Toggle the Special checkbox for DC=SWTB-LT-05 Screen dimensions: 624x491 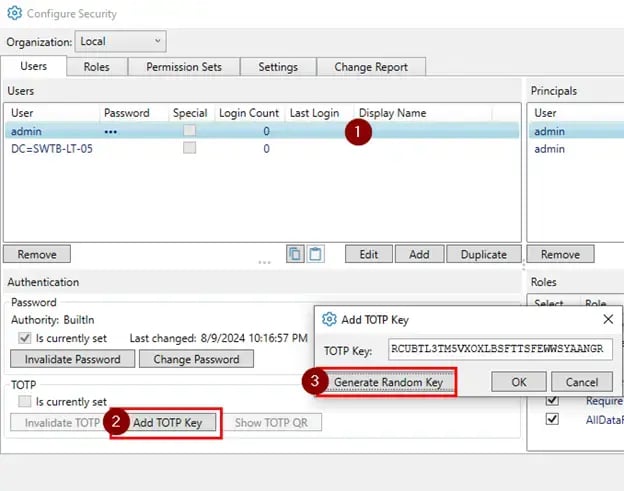[x=189, y=148]
